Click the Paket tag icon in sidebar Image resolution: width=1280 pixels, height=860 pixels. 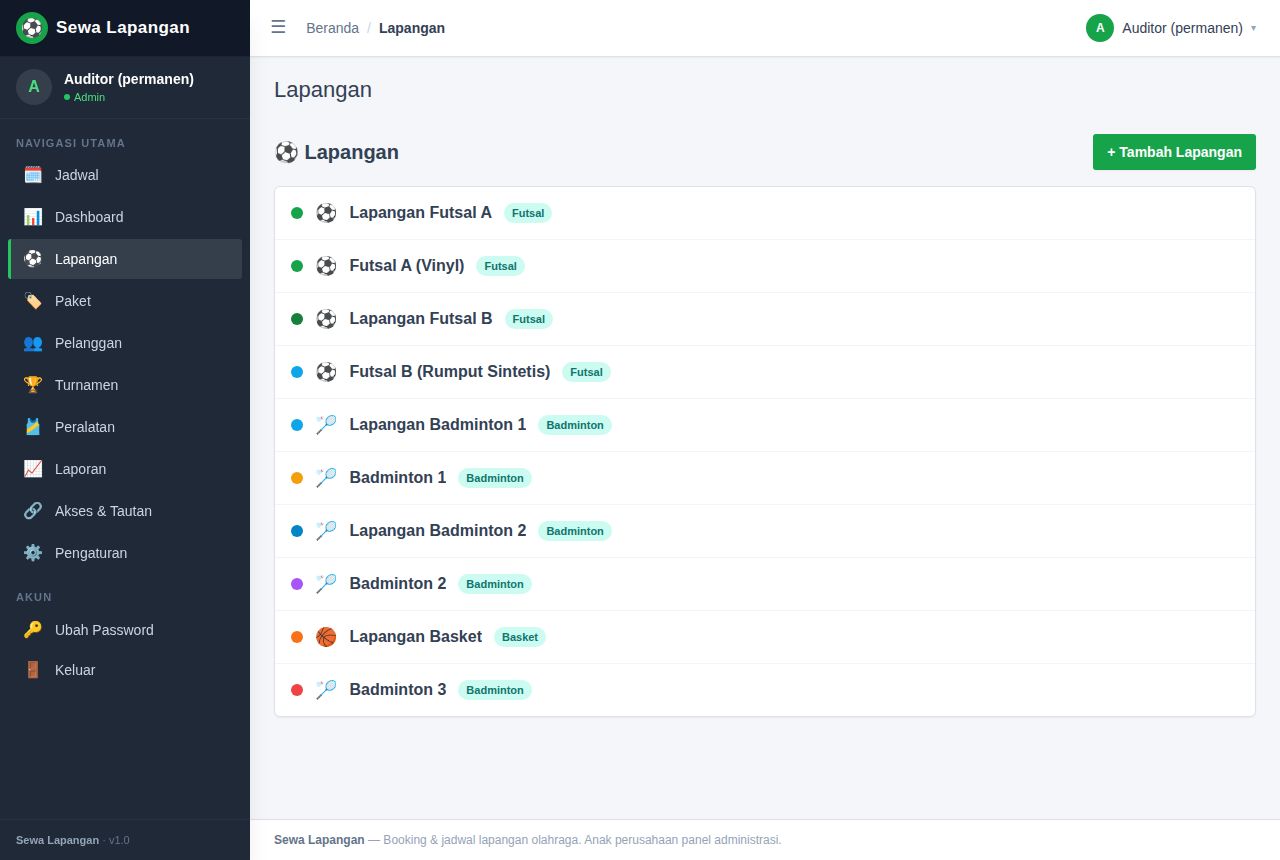(x=33, y=301)
